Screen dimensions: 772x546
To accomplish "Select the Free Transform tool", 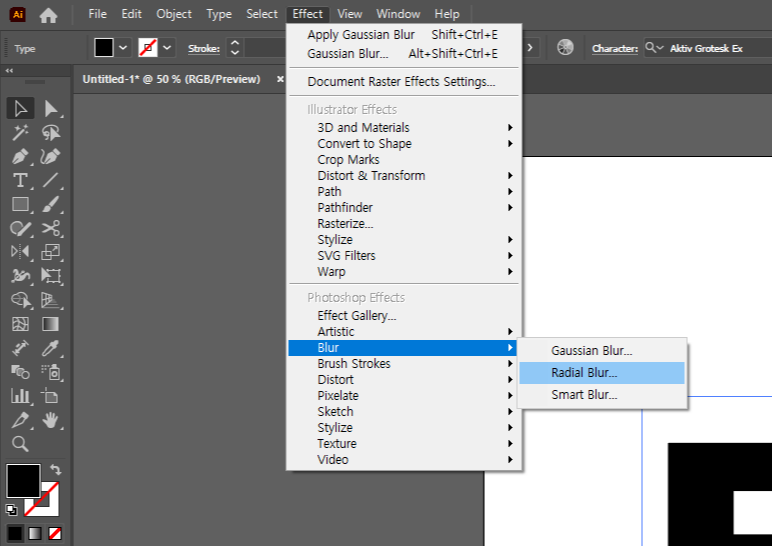I will click(x=51, y=276).
